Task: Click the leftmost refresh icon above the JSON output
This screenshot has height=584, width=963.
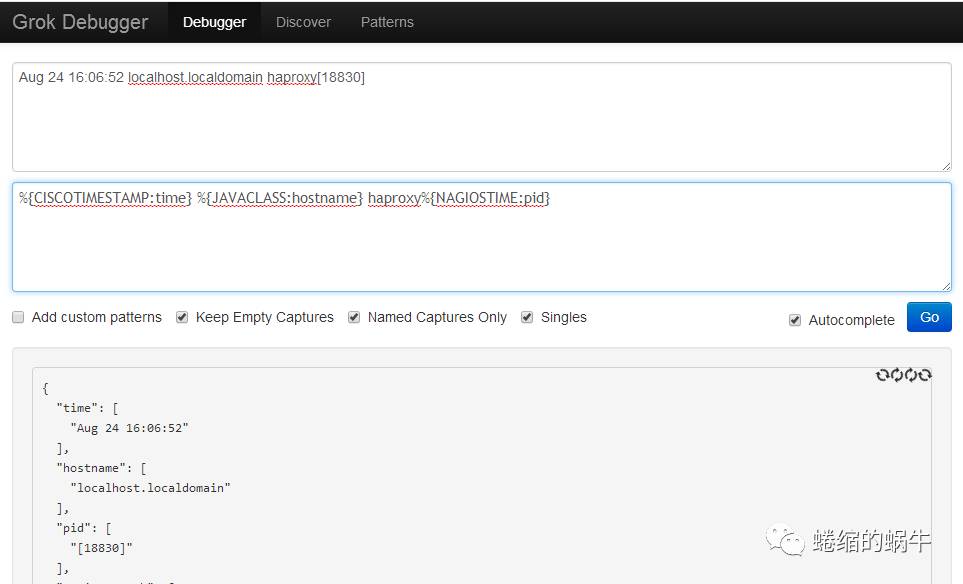Action: coord(882,375)
